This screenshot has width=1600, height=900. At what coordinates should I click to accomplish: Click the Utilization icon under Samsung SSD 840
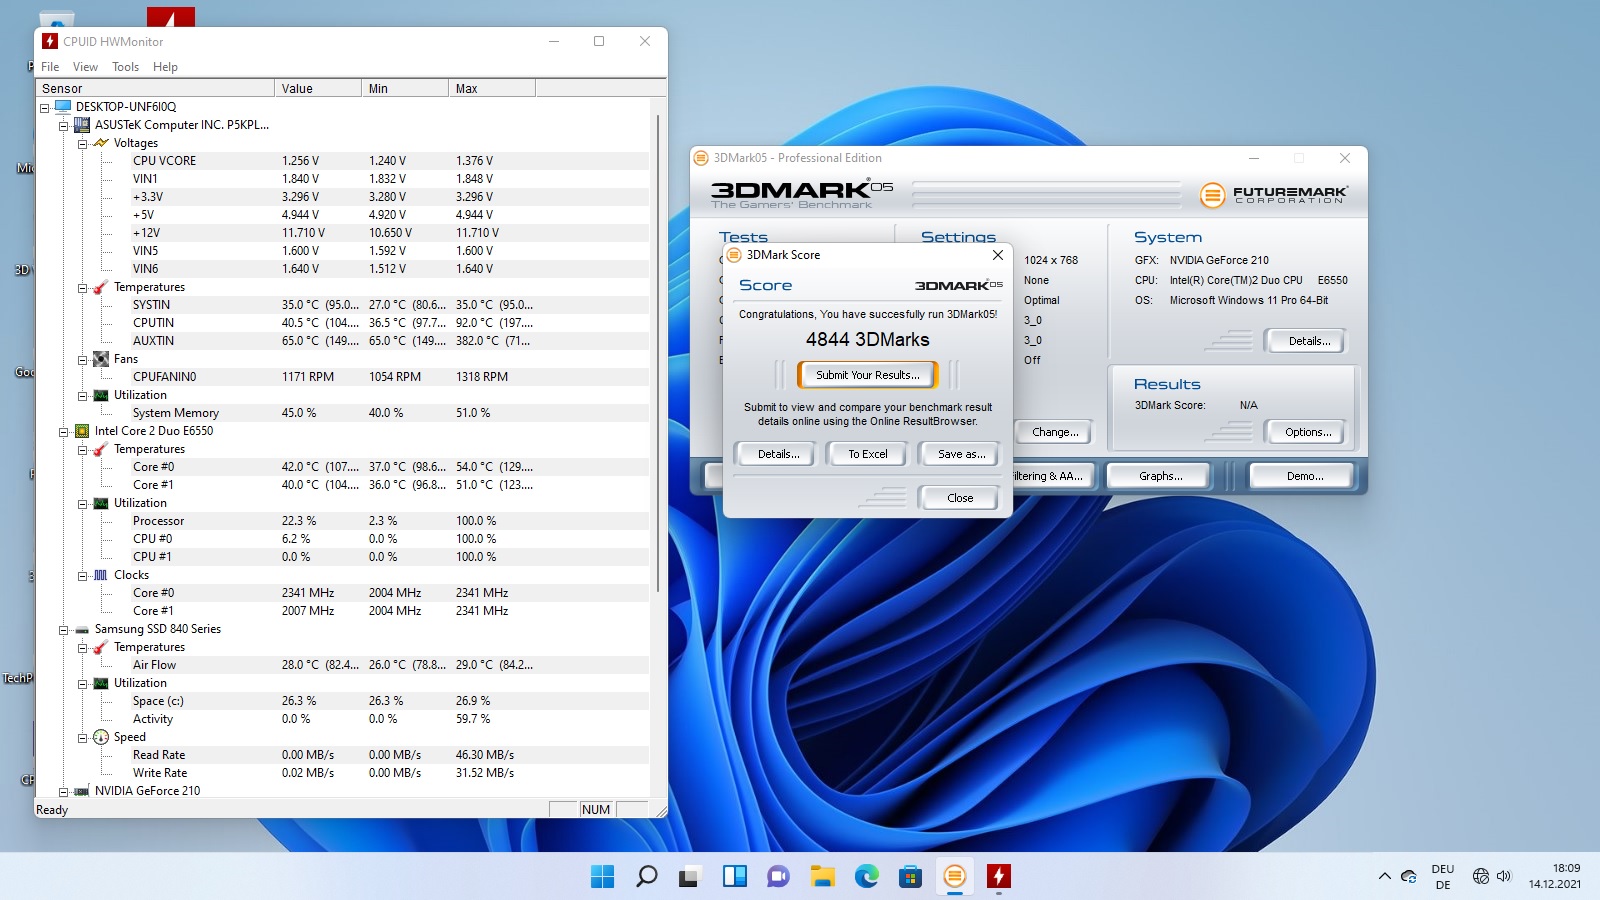point(101,683)
